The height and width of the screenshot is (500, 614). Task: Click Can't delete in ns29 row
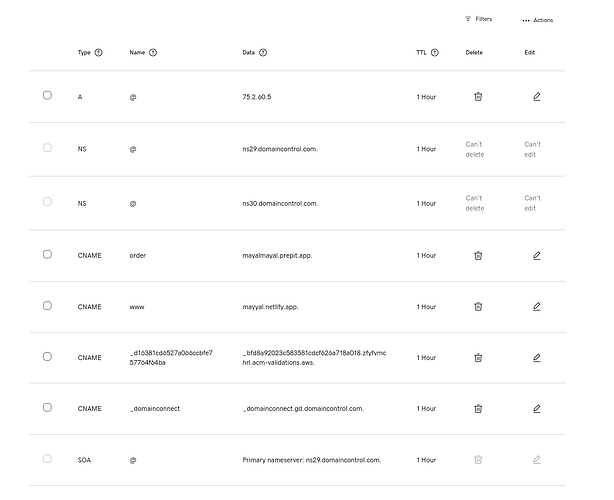pos(475,150)
